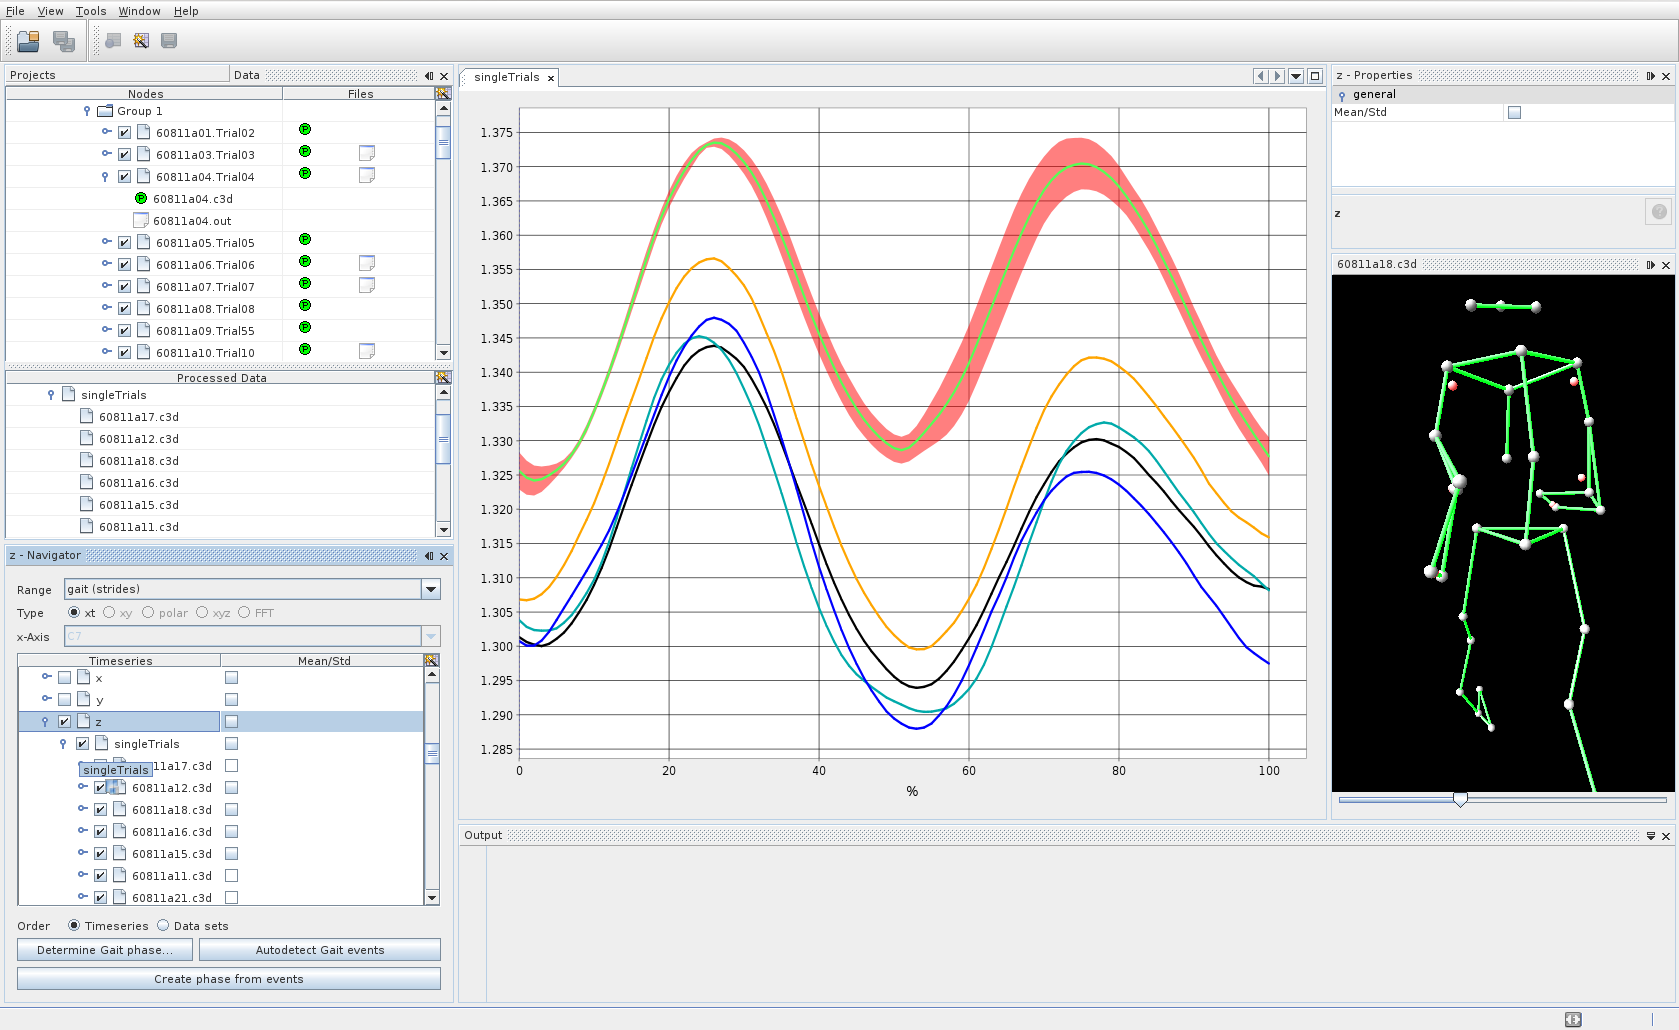
Task: Click the status bar notification icon
Action: click(x=1573, y=1019)
